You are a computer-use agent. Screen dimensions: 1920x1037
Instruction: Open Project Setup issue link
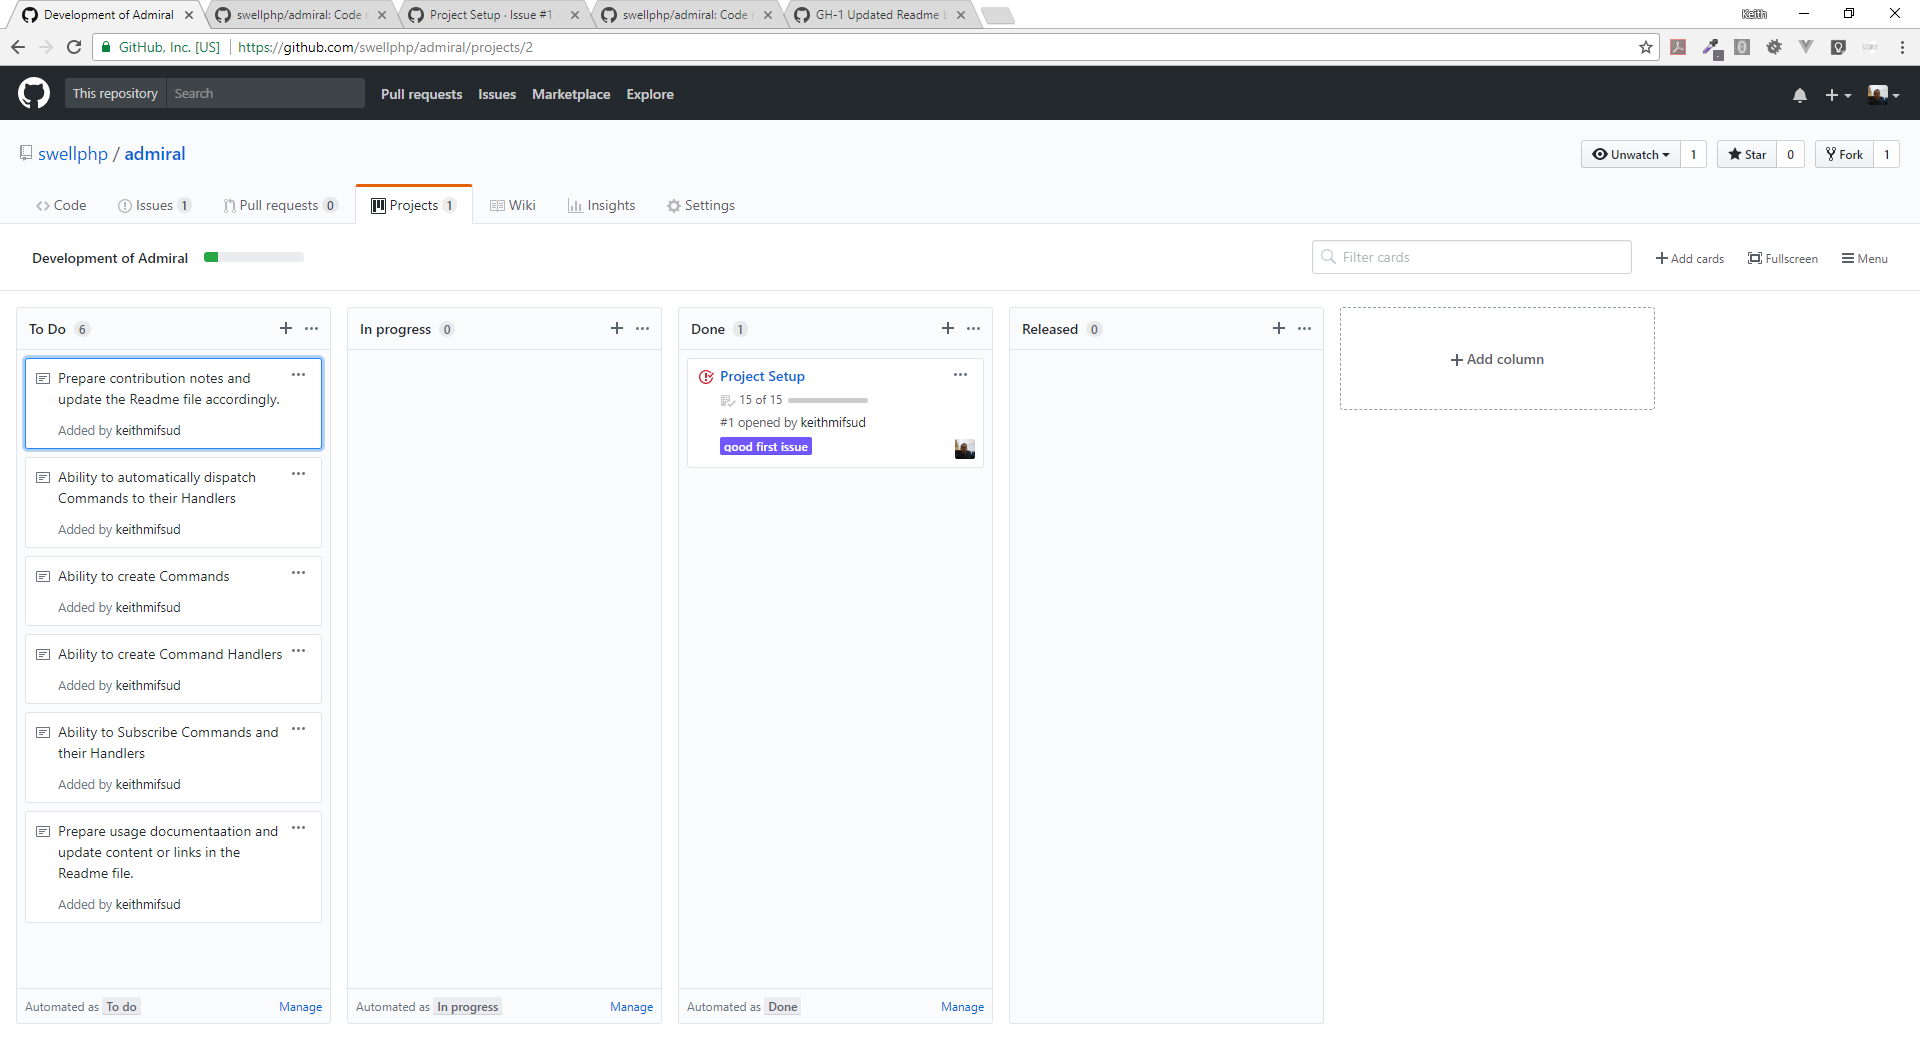(x=762, y=376)
